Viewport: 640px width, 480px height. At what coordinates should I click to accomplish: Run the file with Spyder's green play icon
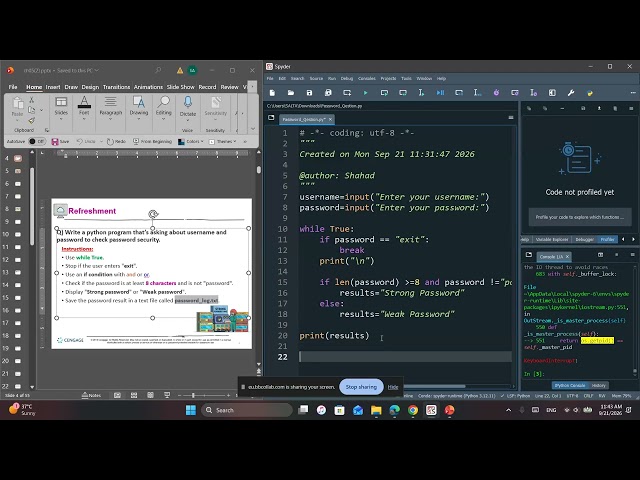(365, 93)
